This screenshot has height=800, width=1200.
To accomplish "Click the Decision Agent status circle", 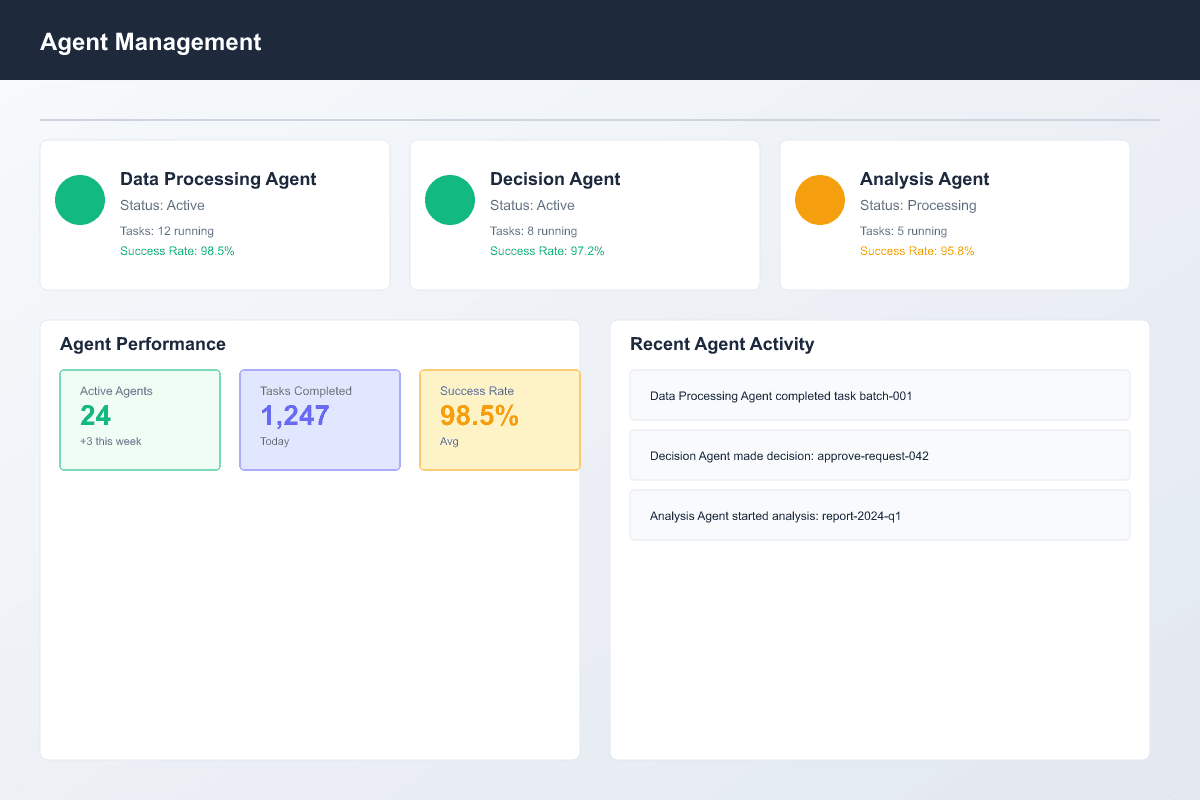I will pos(450,200).
